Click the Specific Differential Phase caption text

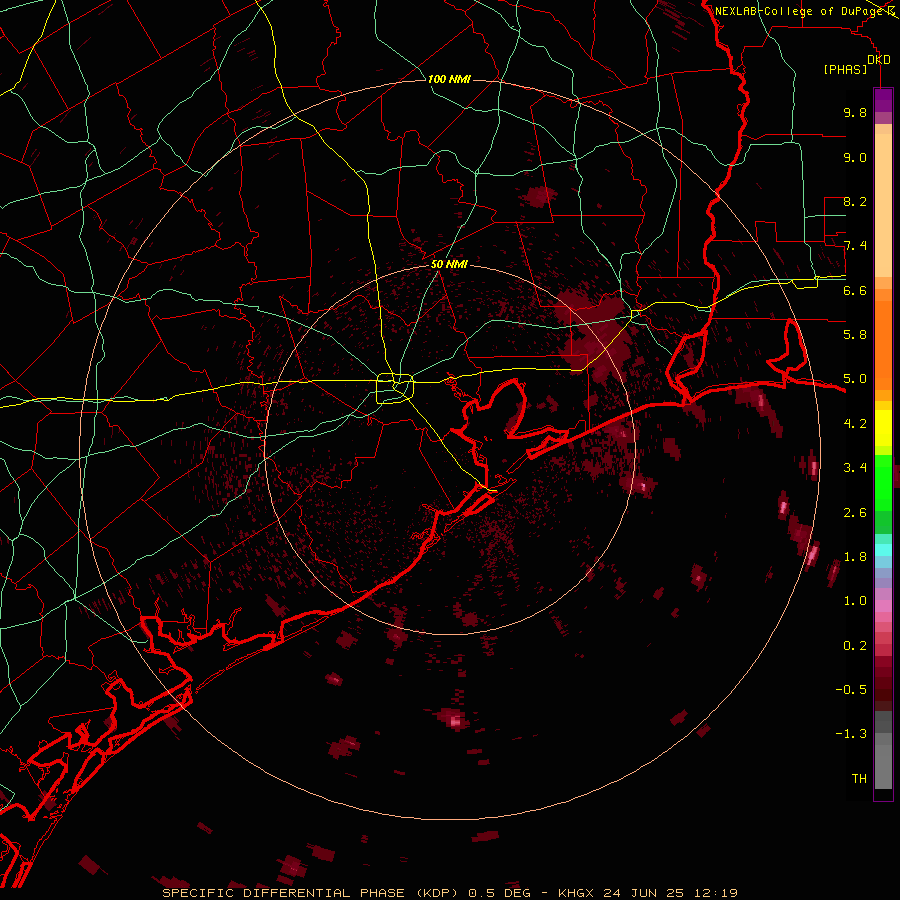click(450, 893)
